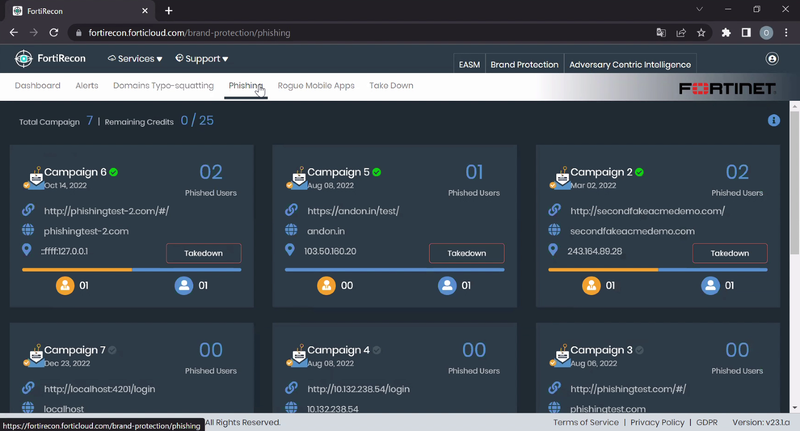
Task: Switch to the EASM module tab
Action: pyautogui.click(x=469, y=64)
